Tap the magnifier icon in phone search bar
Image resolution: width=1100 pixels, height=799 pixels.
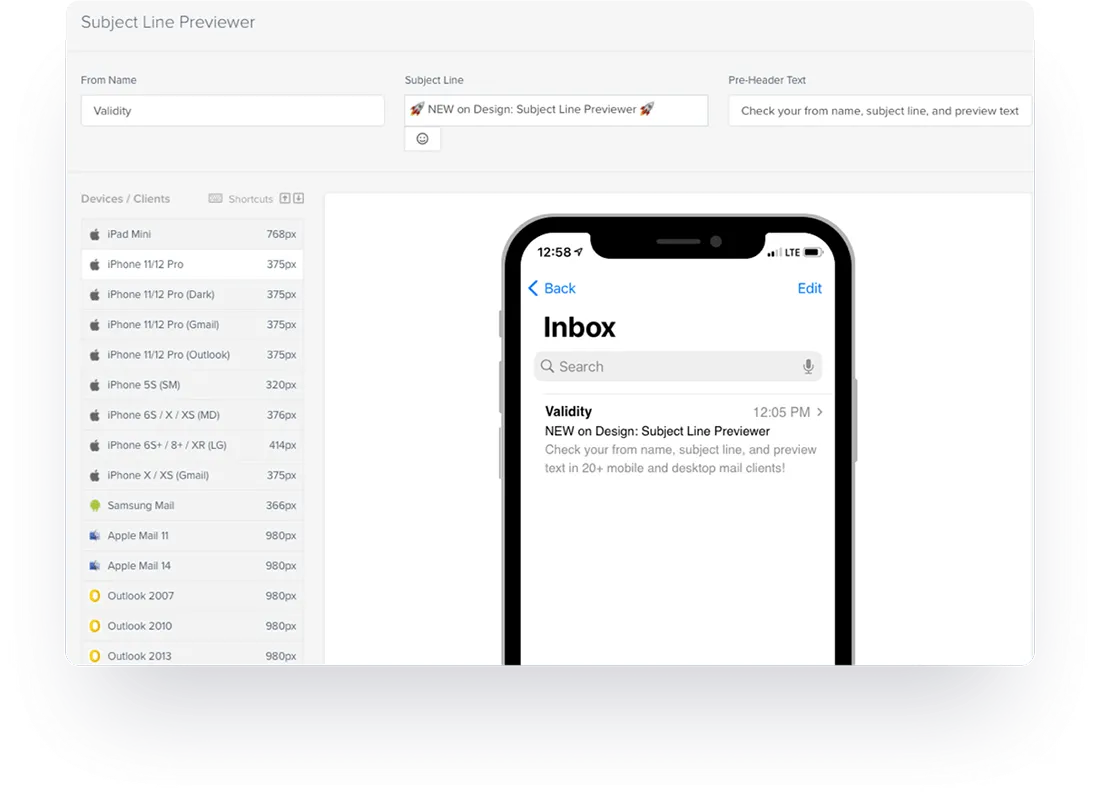point(547,366)
